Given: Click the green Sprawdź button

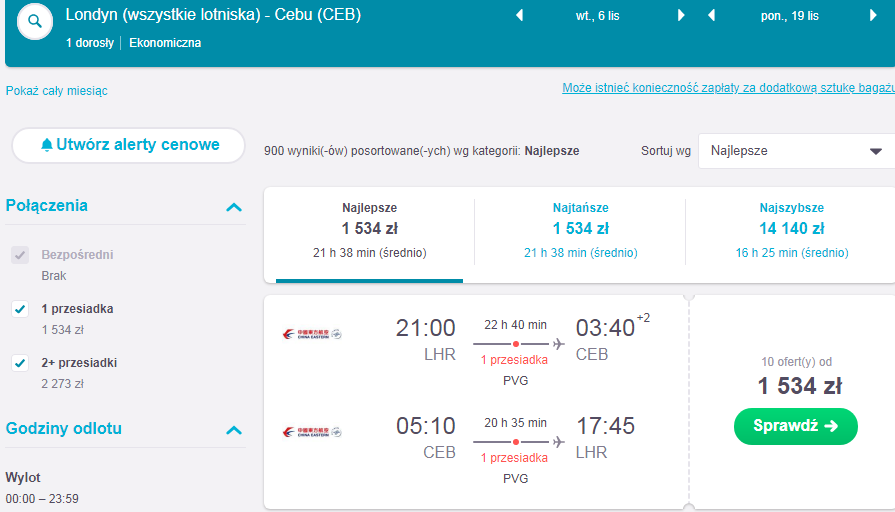Looking at the screenshot, I should pyautogui.click(x=796, y=426).
